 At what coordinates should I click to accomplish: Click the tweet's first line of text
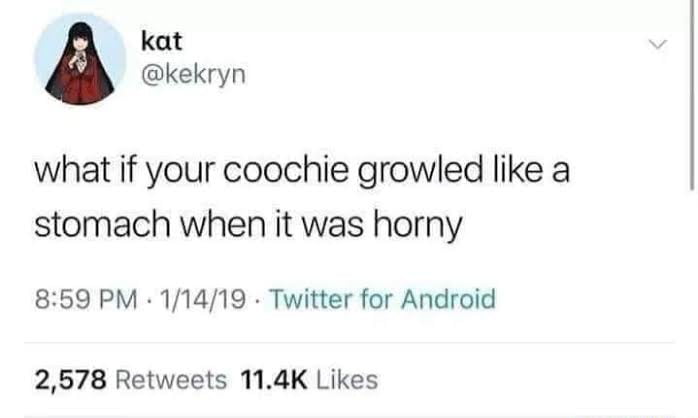(x=302, y=171)
